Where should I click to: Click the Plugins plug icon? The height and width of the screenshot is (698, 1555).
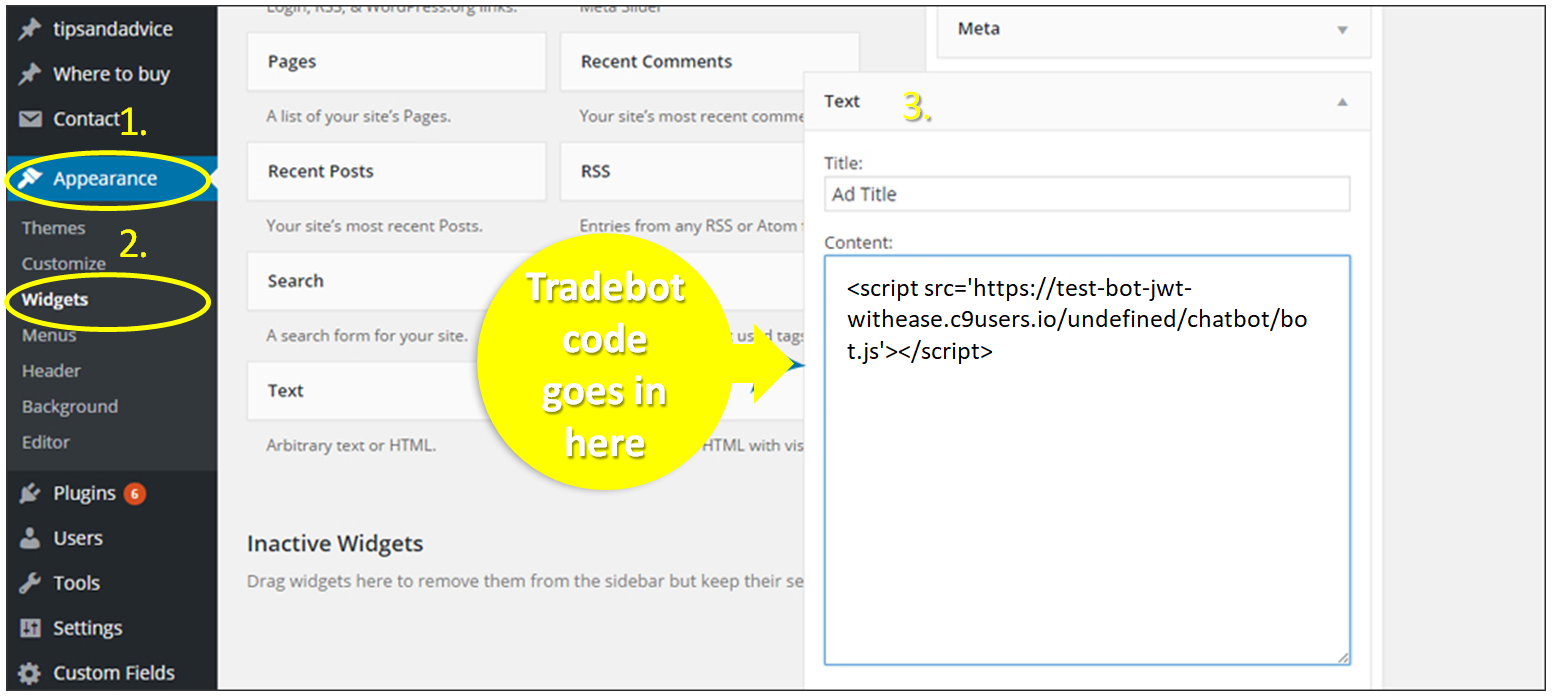click(x=30, y=493)
